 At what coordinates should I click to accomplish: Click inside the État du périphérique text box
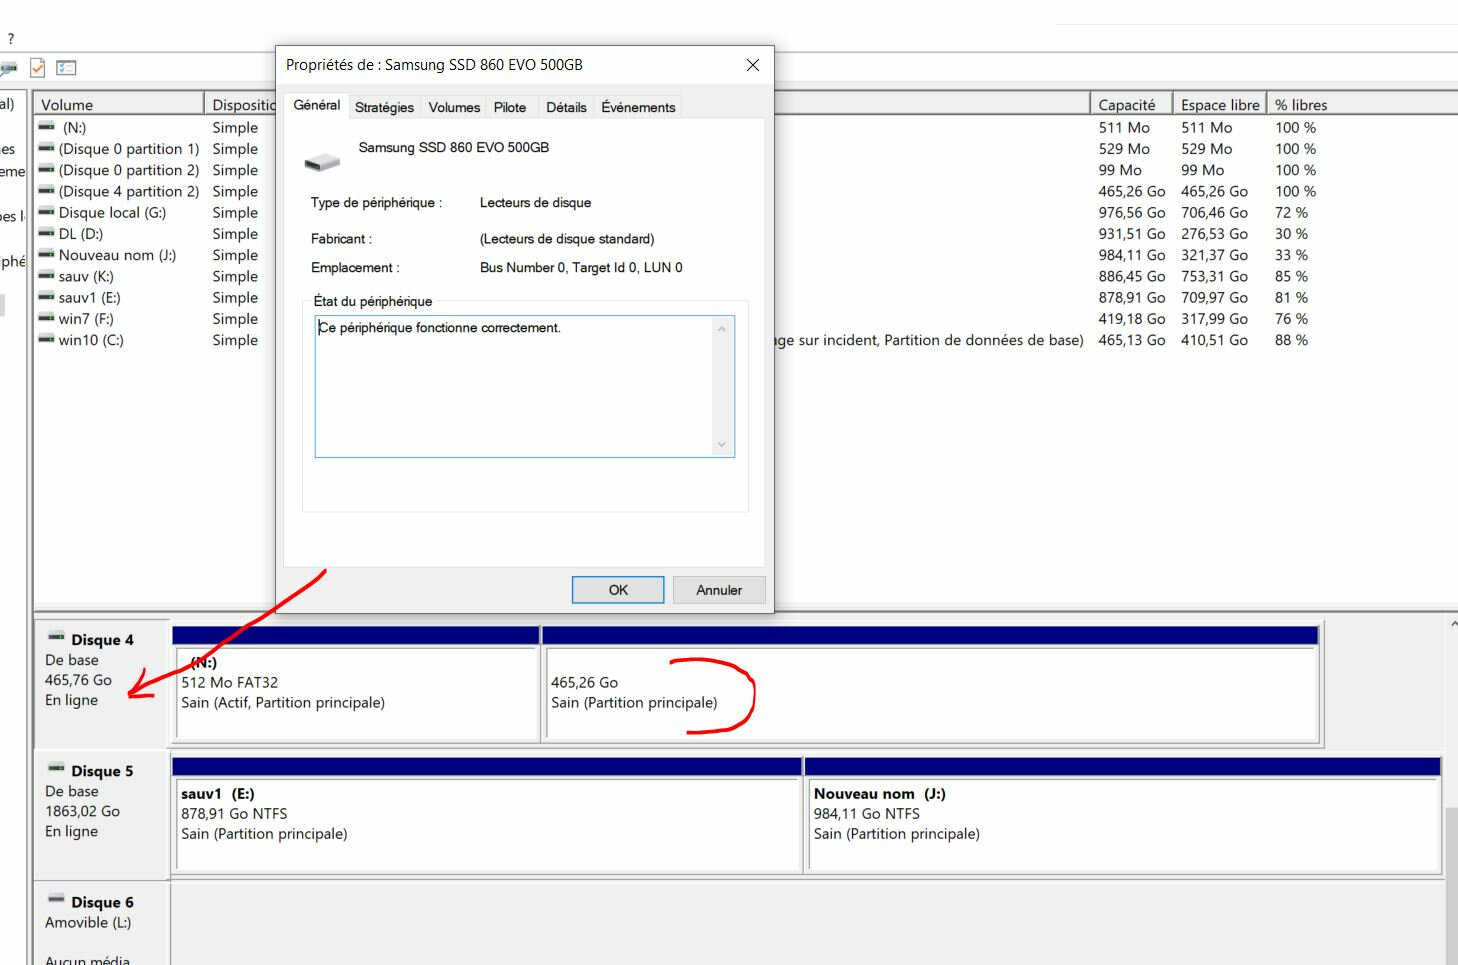(514, 387)
